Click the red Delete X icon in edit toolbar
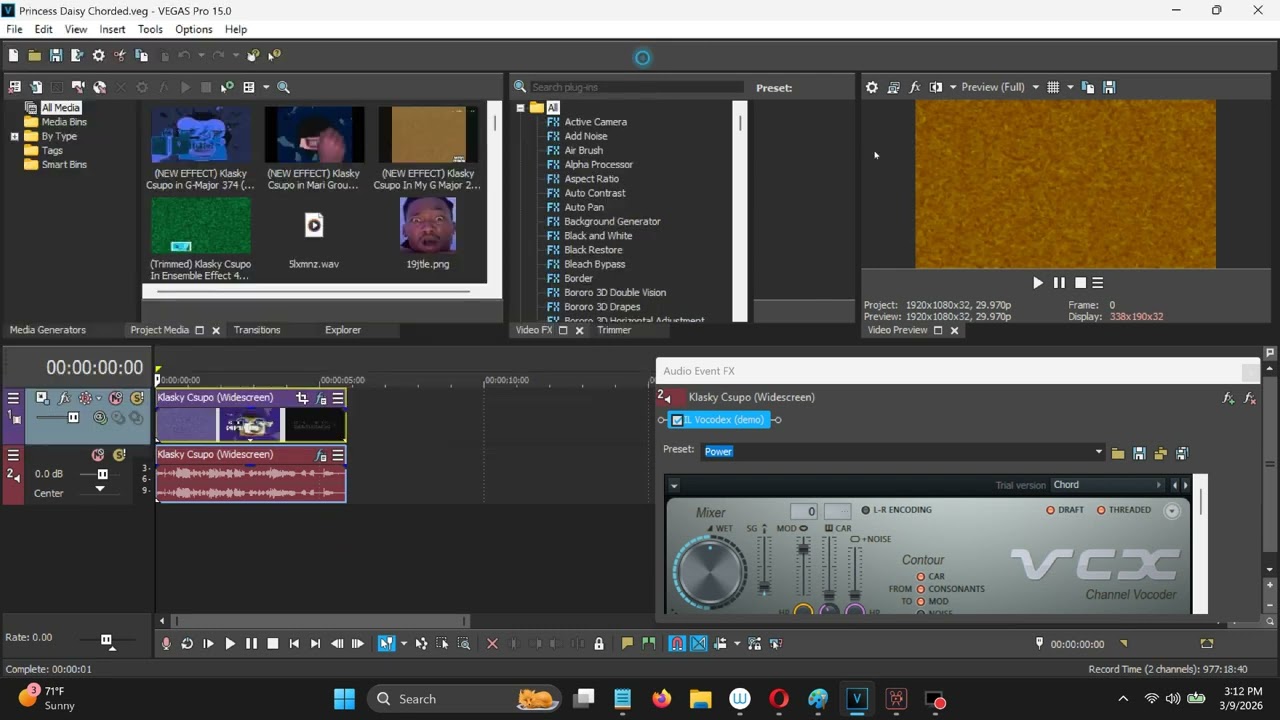 click(x=492, y=644)
